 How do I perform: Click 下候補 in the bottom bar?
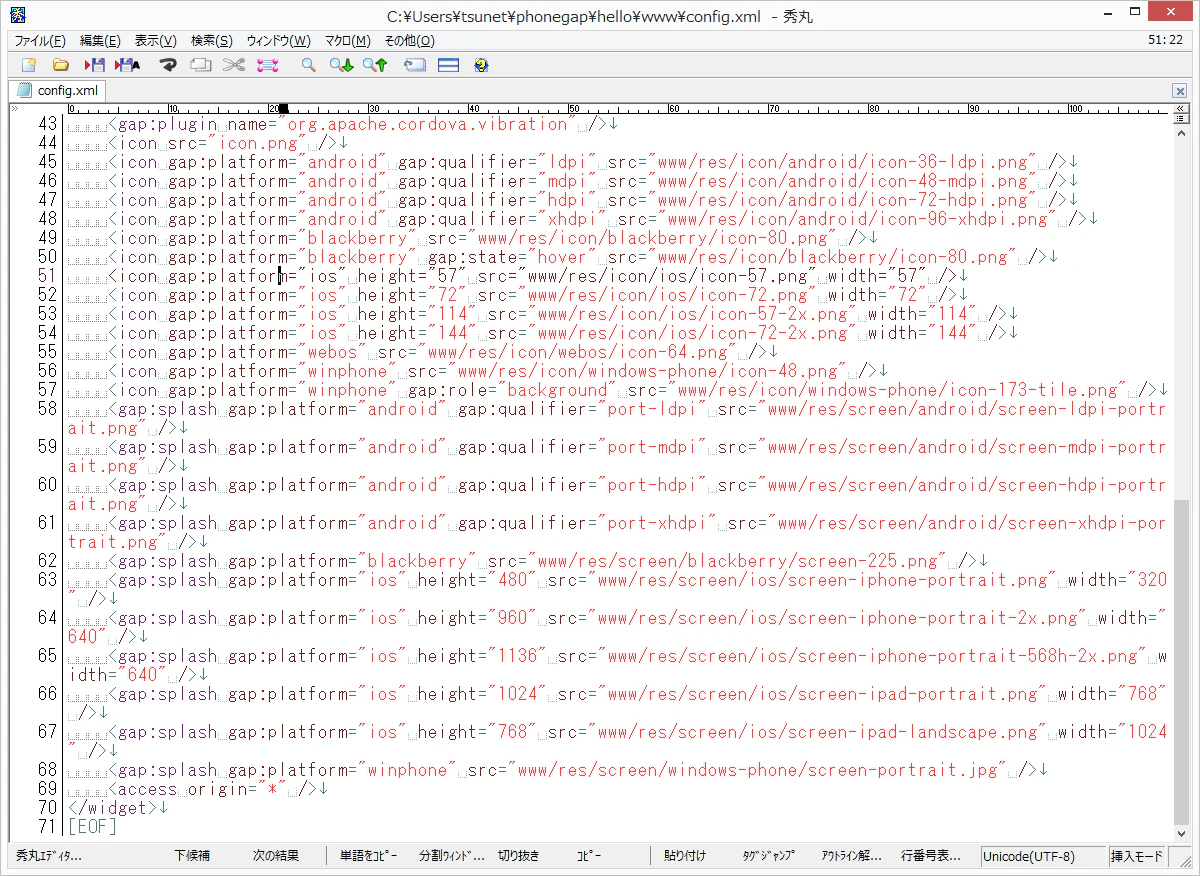tap(192, 856)
